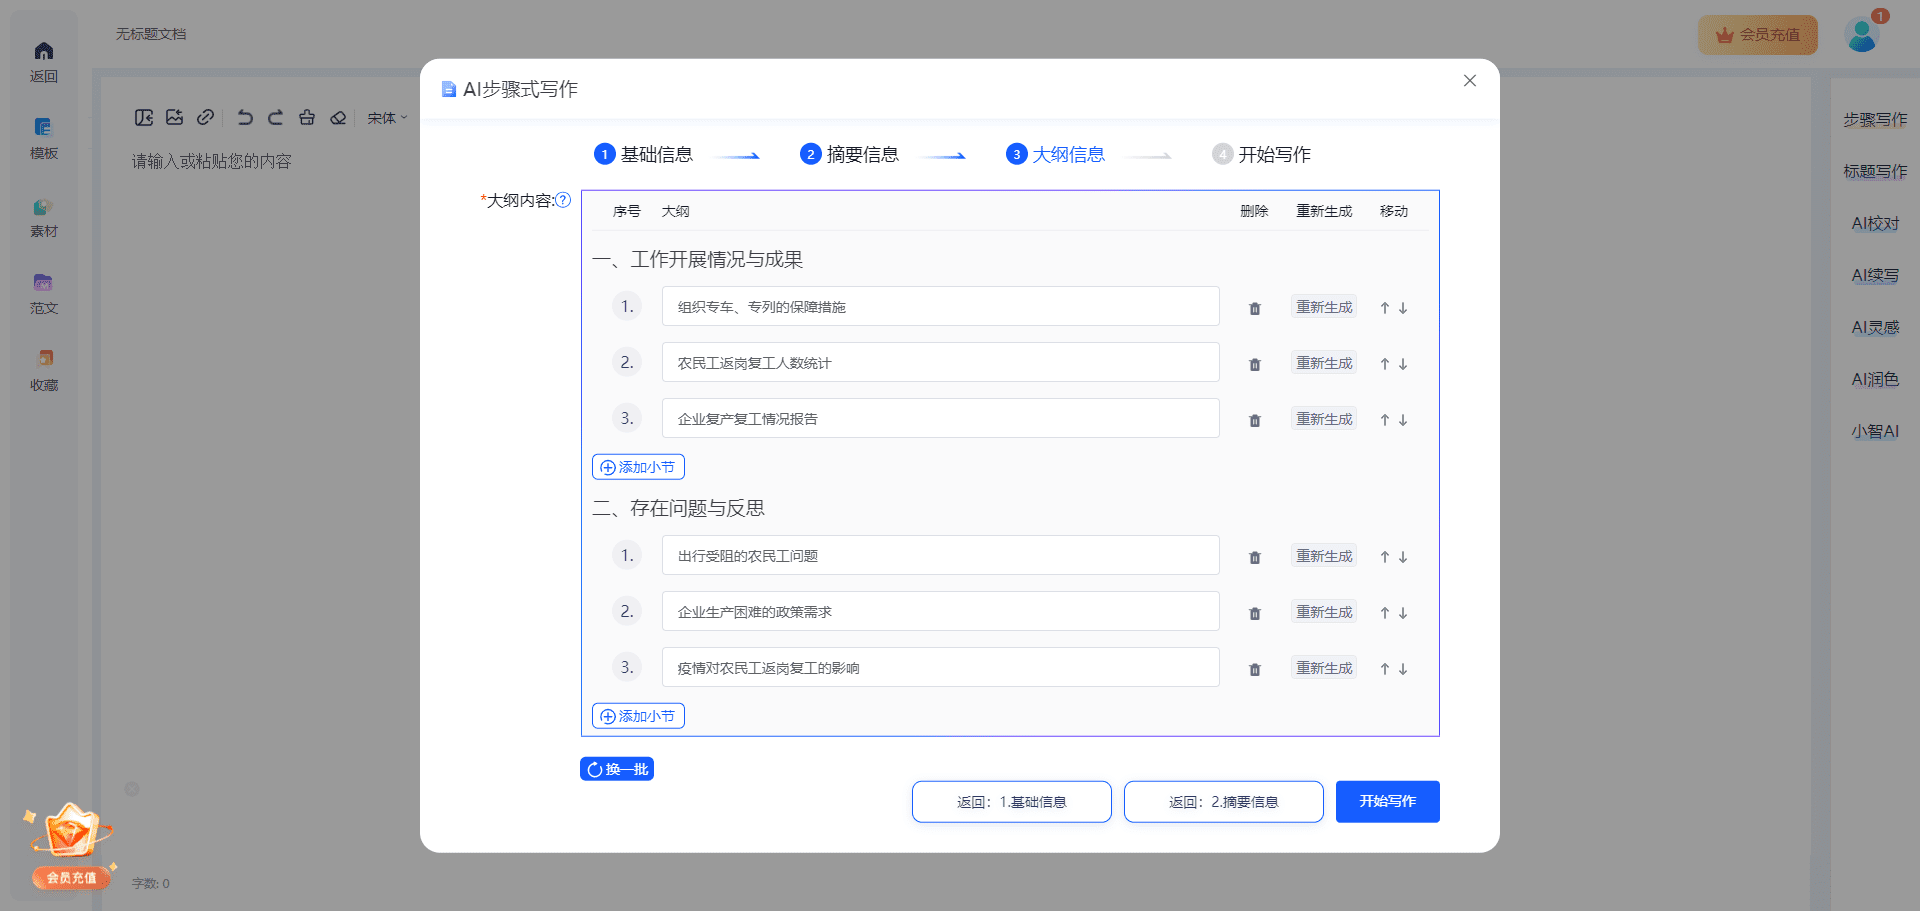Select the 摘要信息 step in wizard

click(849, 154)
